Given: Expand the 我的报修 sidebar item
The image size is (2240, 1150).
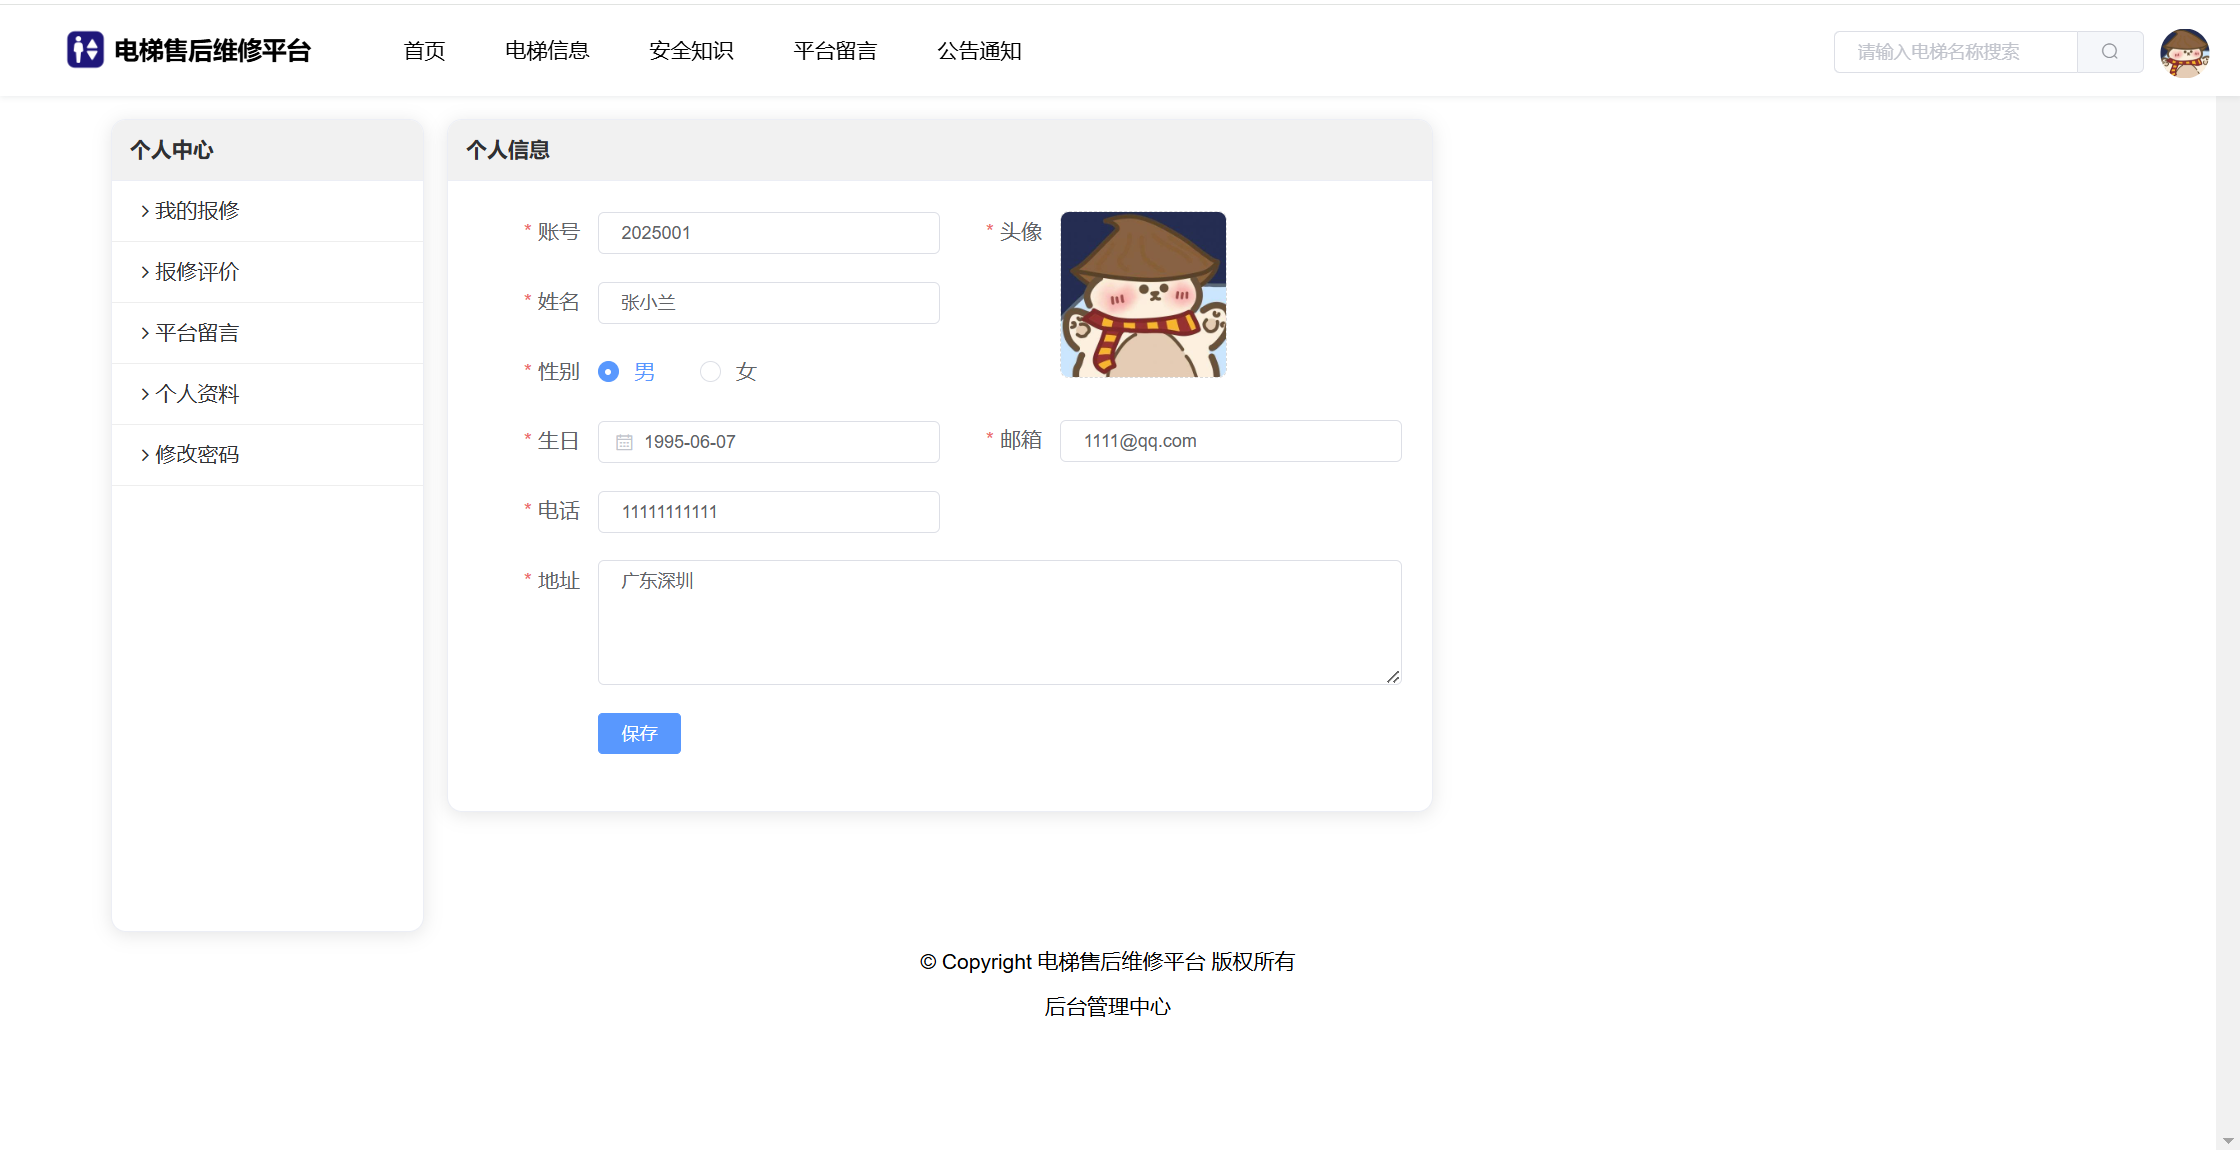Looking at the screenshot, I should tap(197, 211).
